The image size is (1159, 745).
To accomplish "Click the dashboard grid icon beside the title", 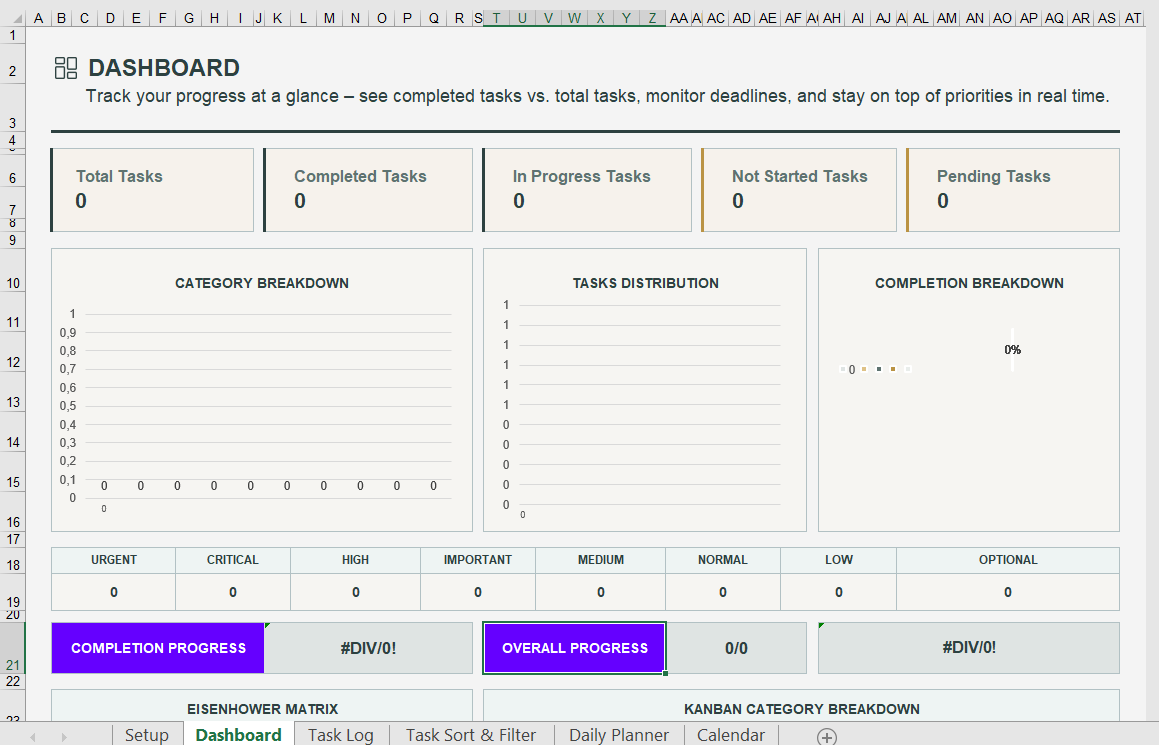I will coord(66,68).
